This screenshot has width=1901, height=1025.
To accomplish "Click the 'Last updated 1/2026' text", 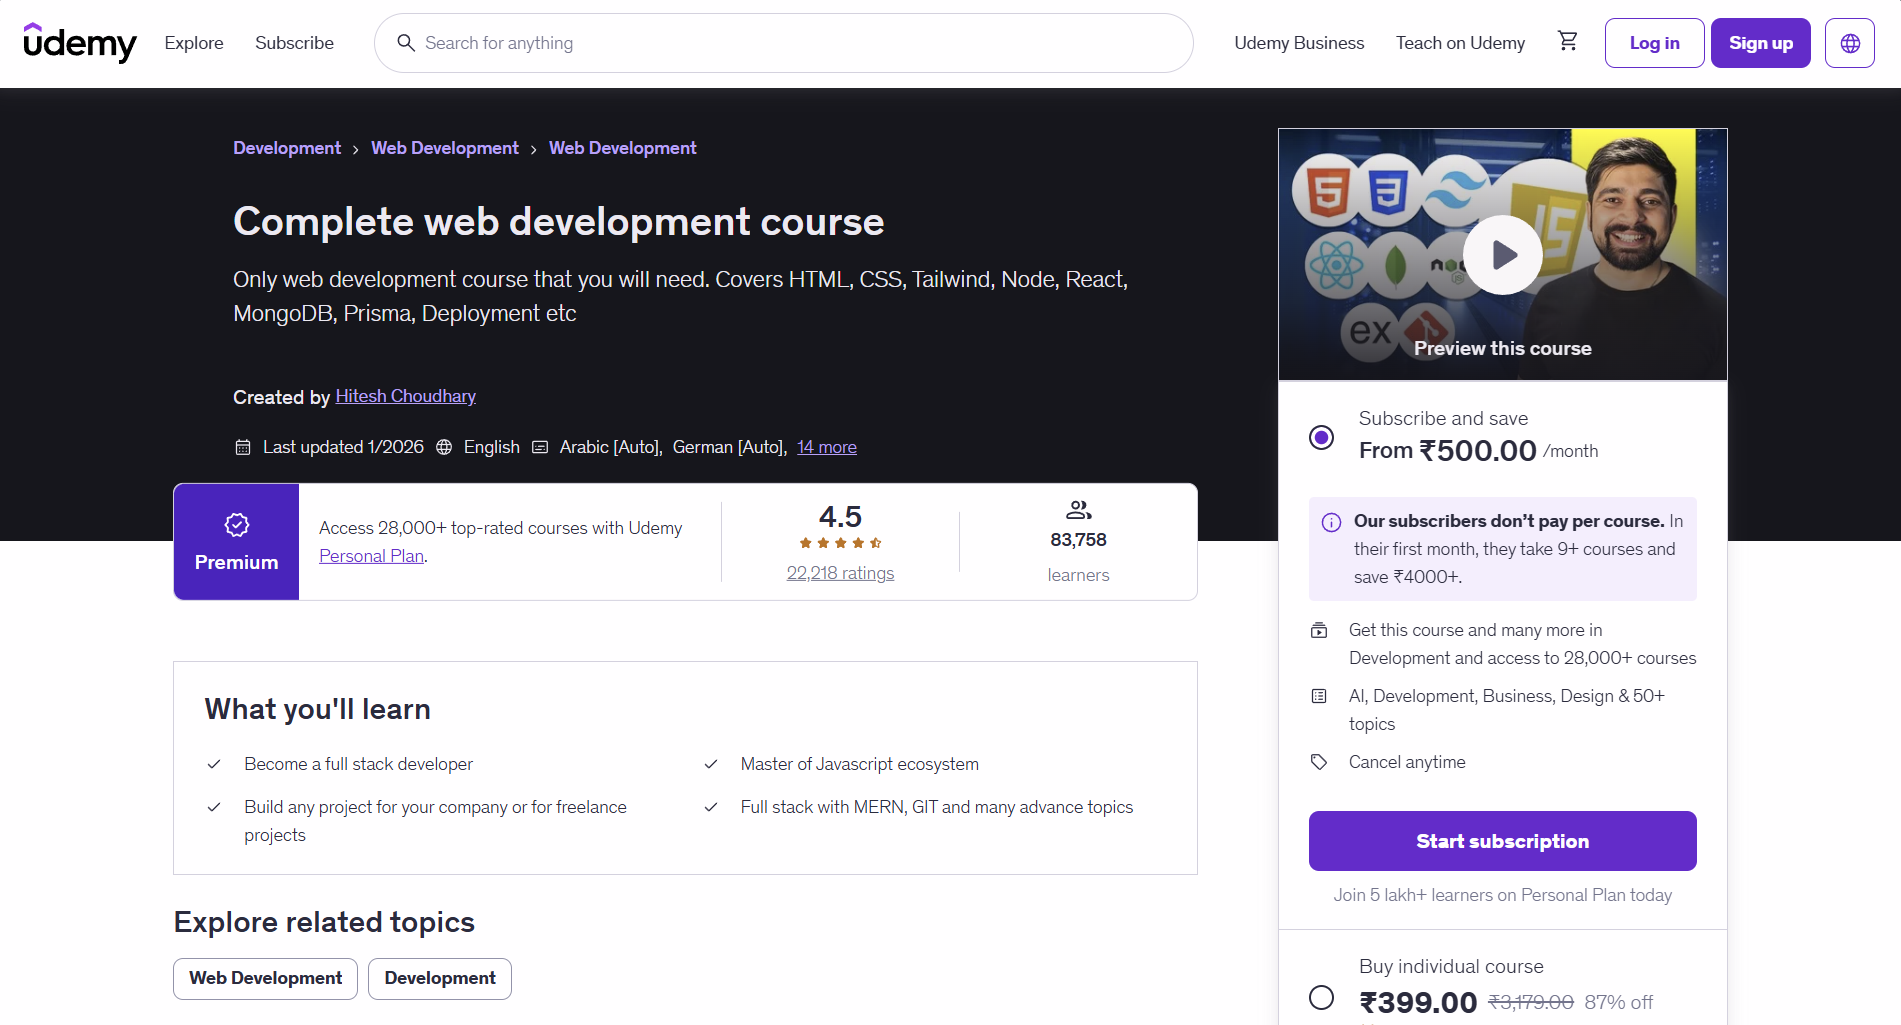I will click(x=343, y=447).
